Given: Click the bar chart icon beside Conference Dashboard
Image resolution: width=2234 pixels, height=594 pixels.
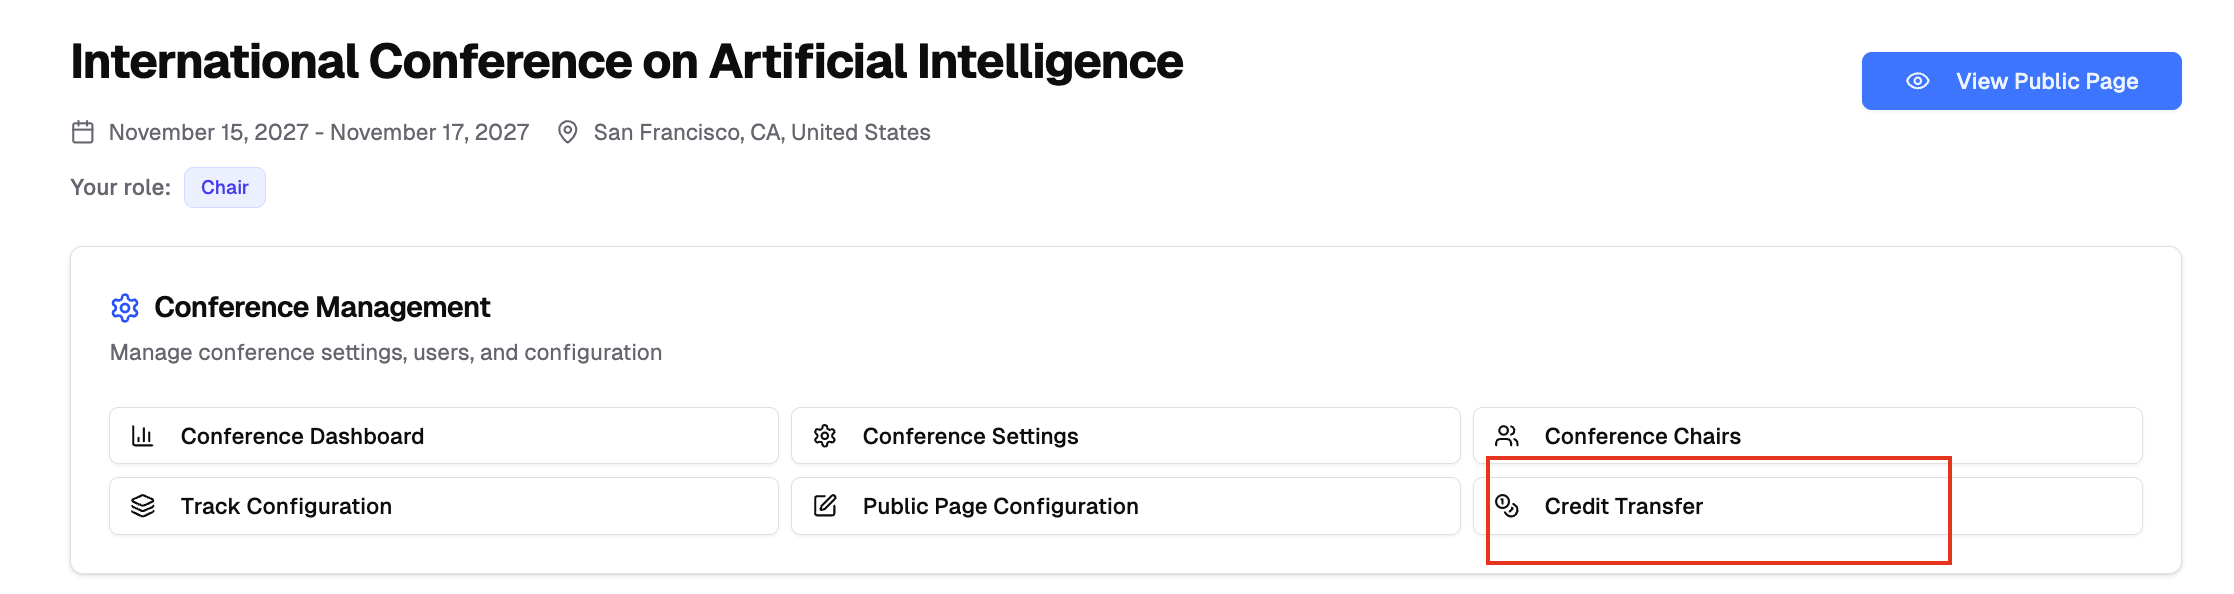Looking at the screenshot, I should pyautogui.click(x=143, y=436).
